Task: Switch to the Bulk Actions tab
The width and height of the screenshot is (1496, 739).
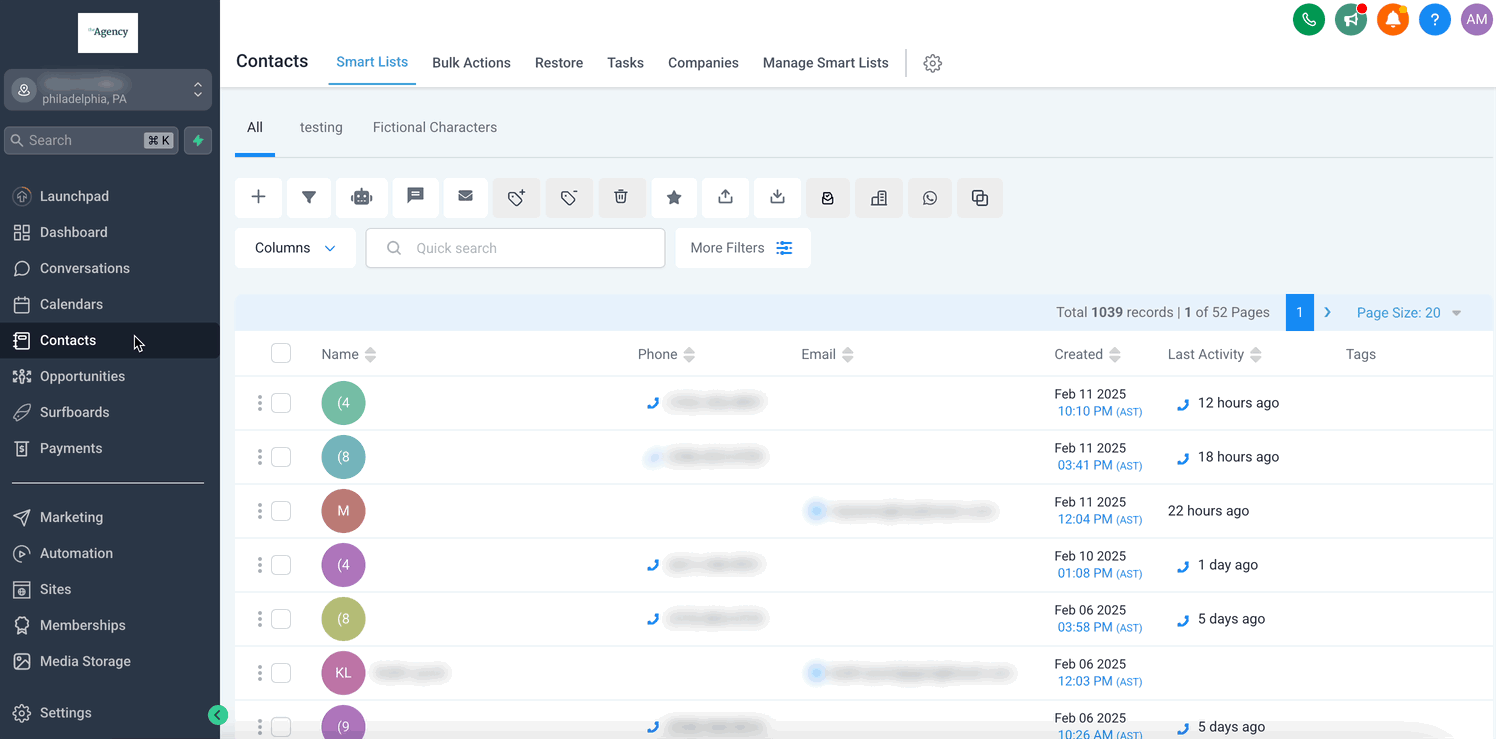Action: [471, 63]
